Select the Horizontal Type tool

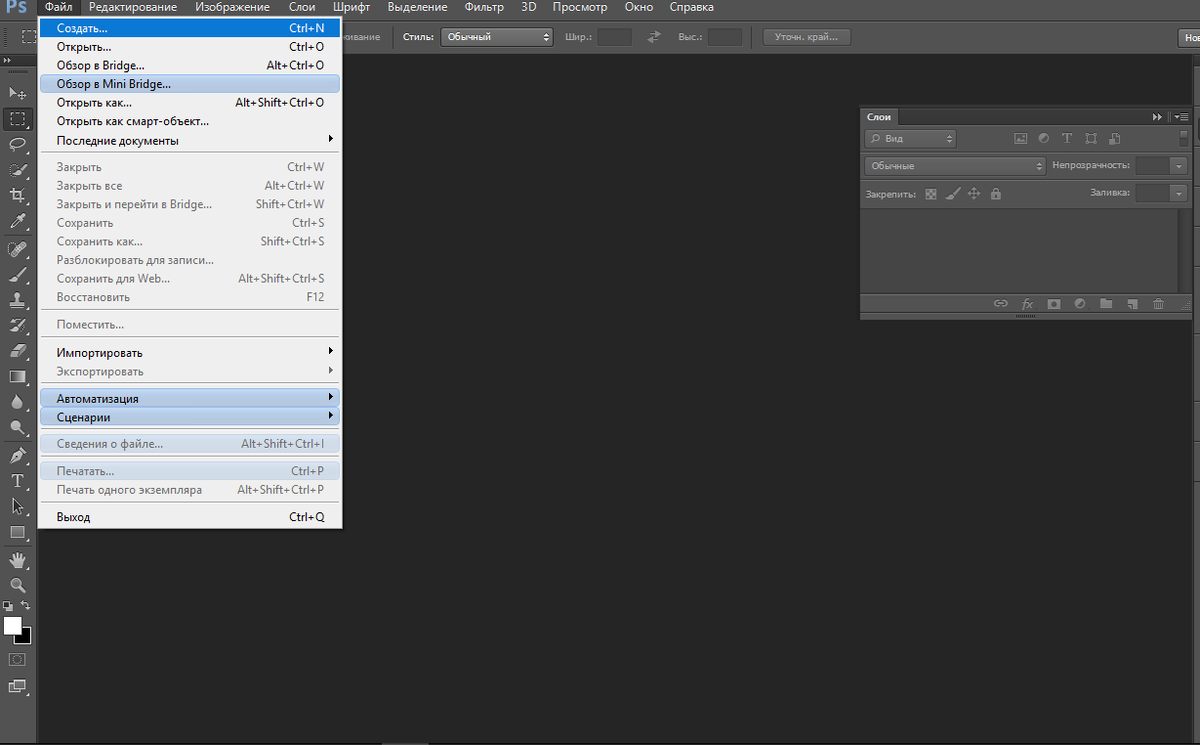[17, 481]
